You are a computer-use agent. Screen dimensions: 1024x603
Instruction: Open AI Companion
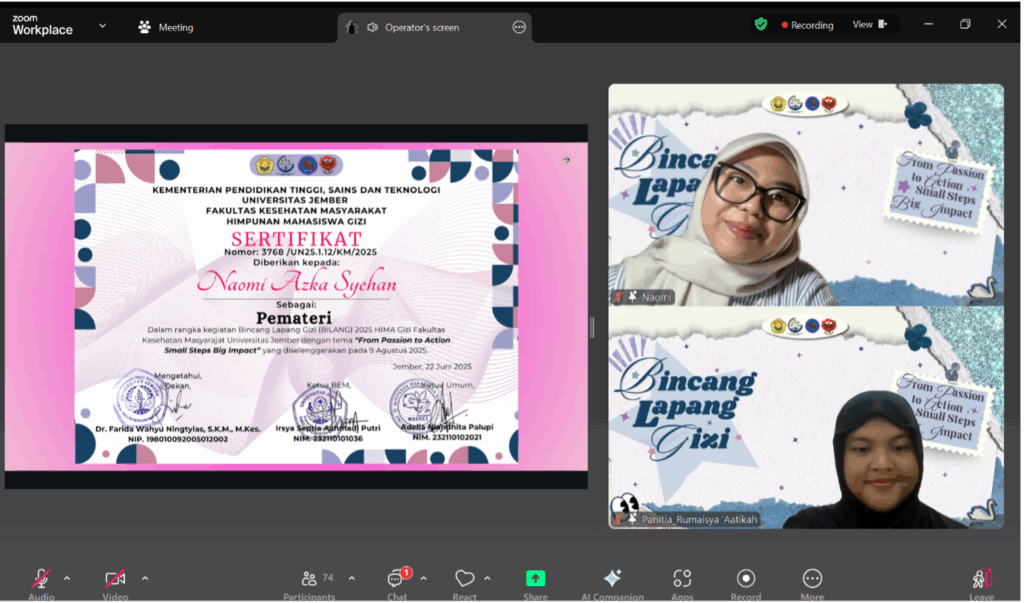point(612,579)
